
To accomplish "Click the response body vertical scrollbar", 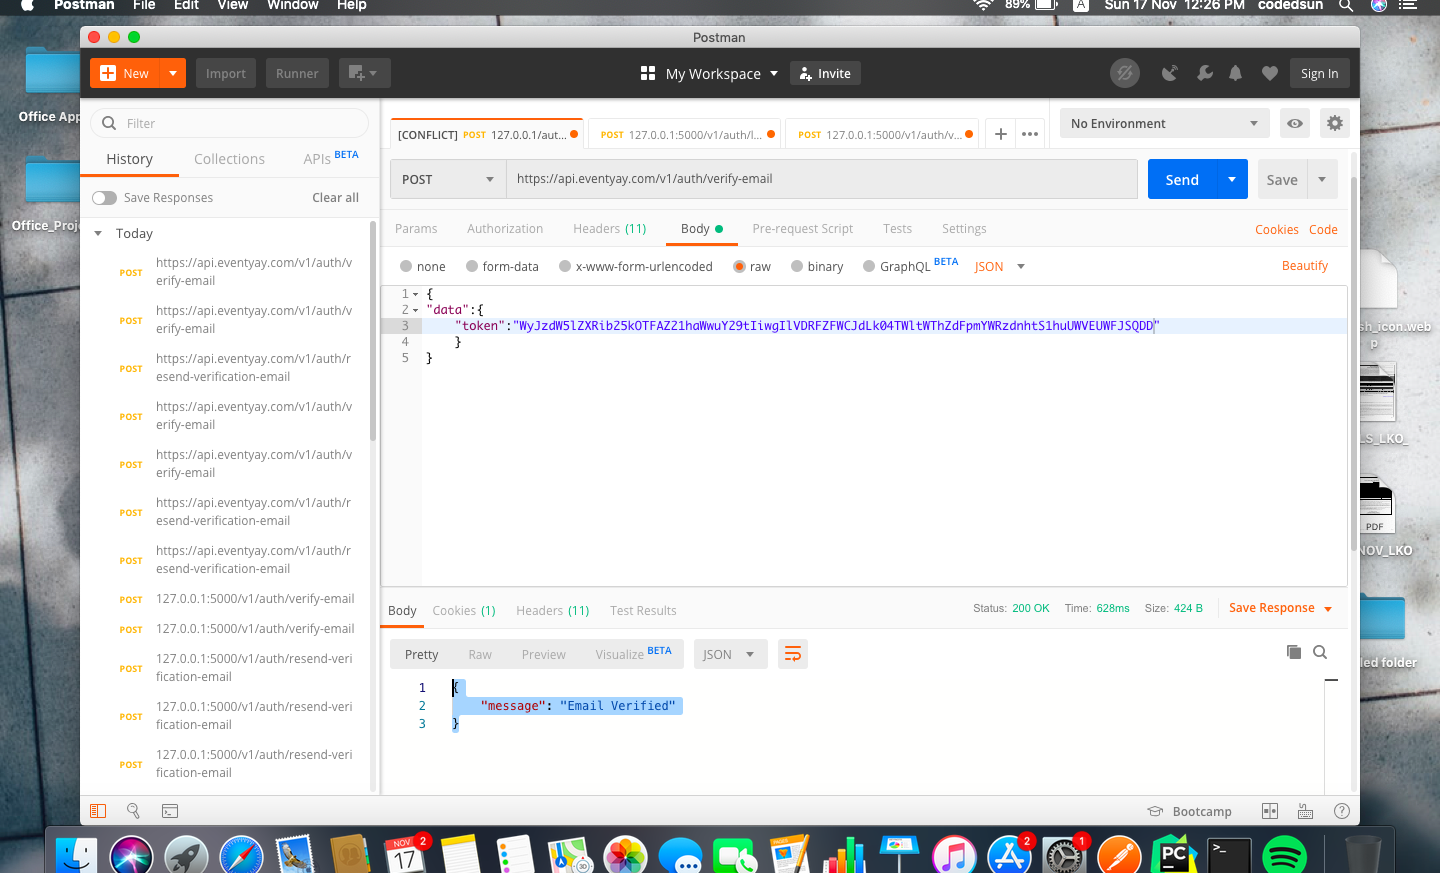I will coord(1330,736).
